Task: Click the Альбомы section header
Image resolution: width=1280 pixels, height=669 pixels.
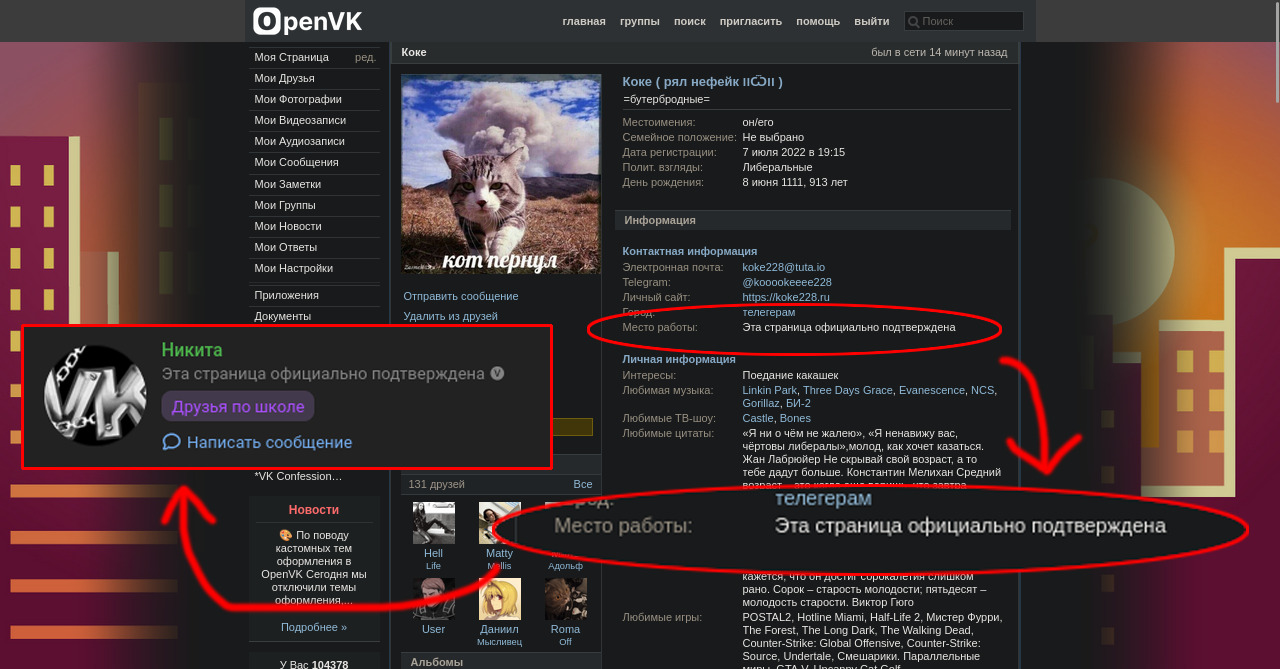Action: click(501, 662)
